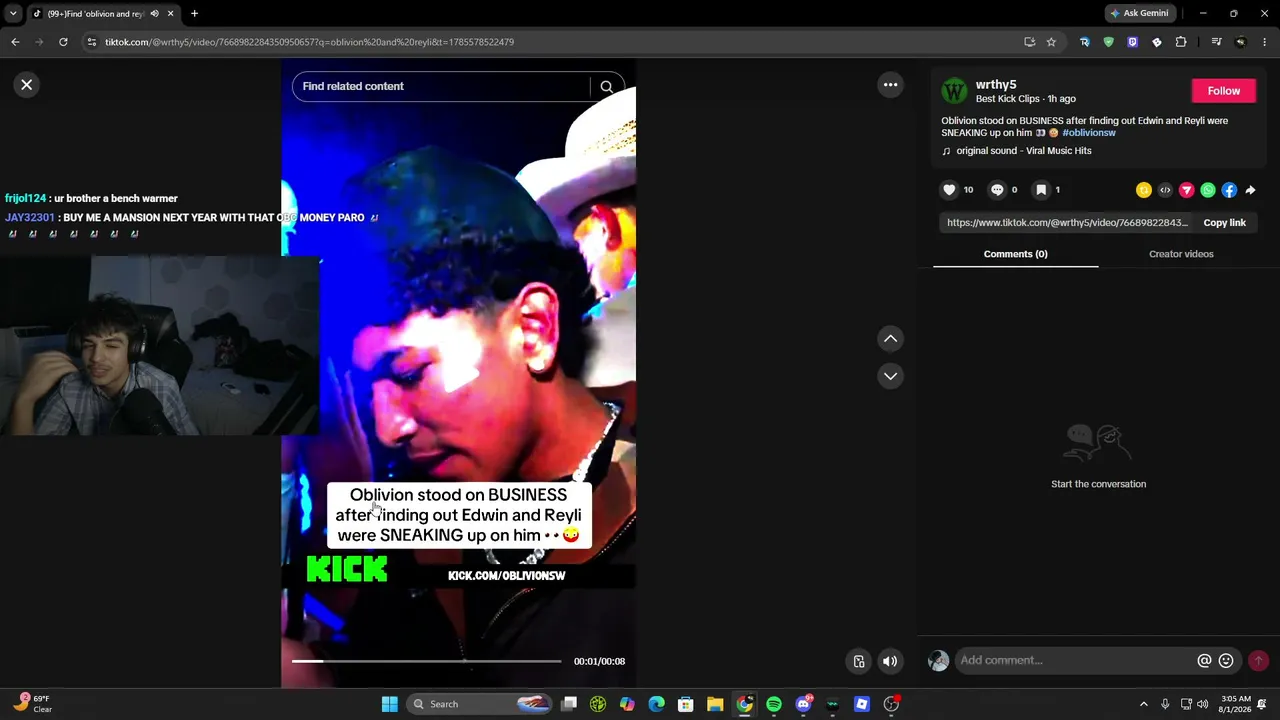
Task: Toggle the video volume speaker button
Action: [889, 661]
